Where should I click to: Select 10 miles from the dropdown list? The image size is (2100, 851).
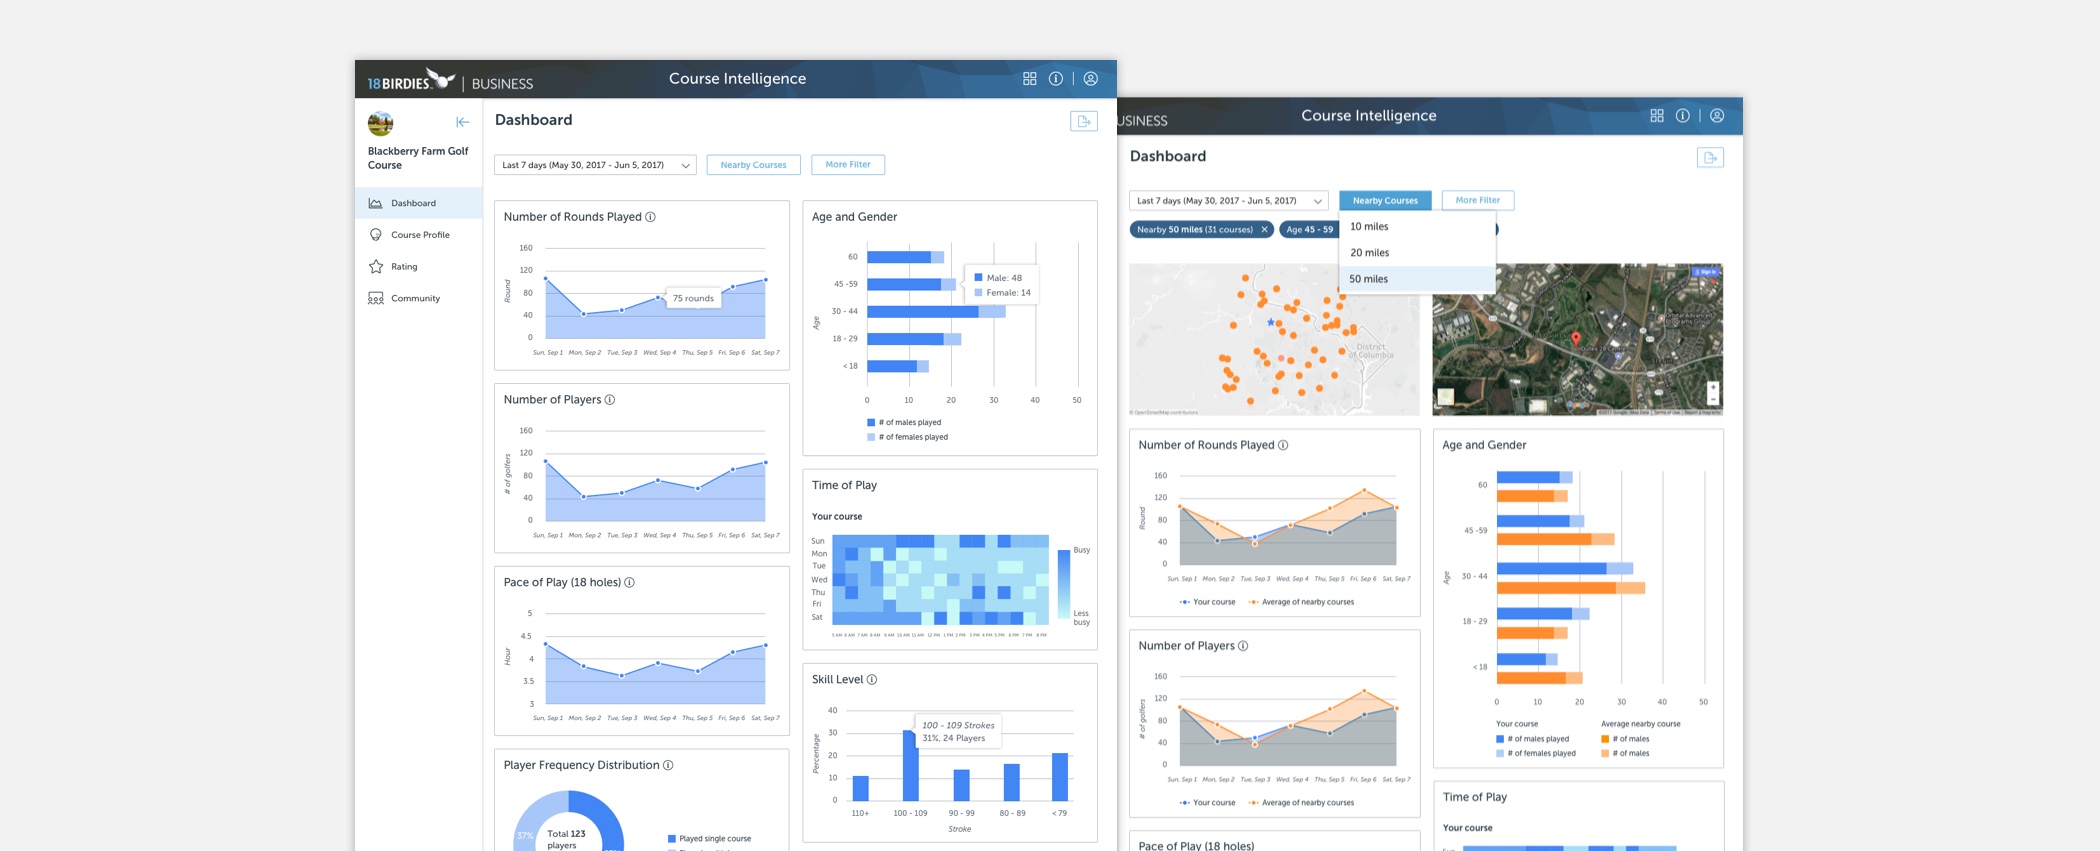pos(1369,227)
